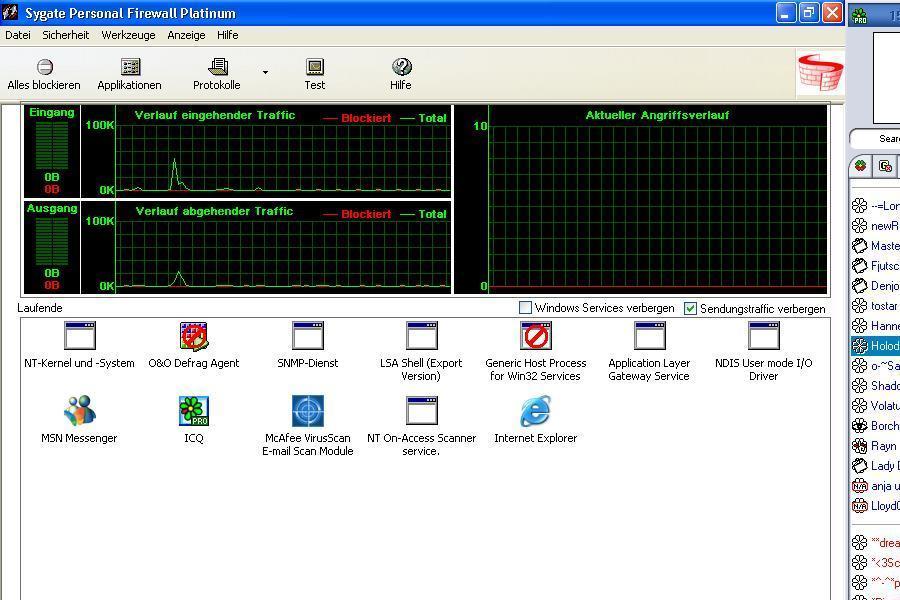The image size is (900, 600).
Task: Restore down the Sygate firewall window
Action: [x=809, y=13]
